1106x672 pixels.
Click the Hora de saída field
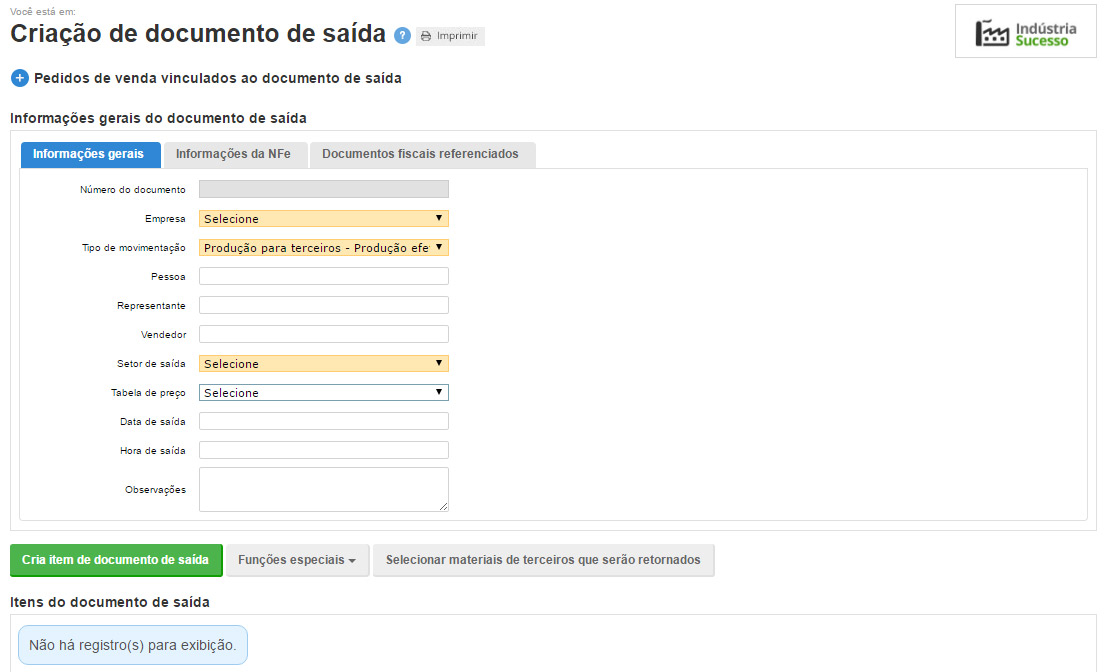[323, 450]
